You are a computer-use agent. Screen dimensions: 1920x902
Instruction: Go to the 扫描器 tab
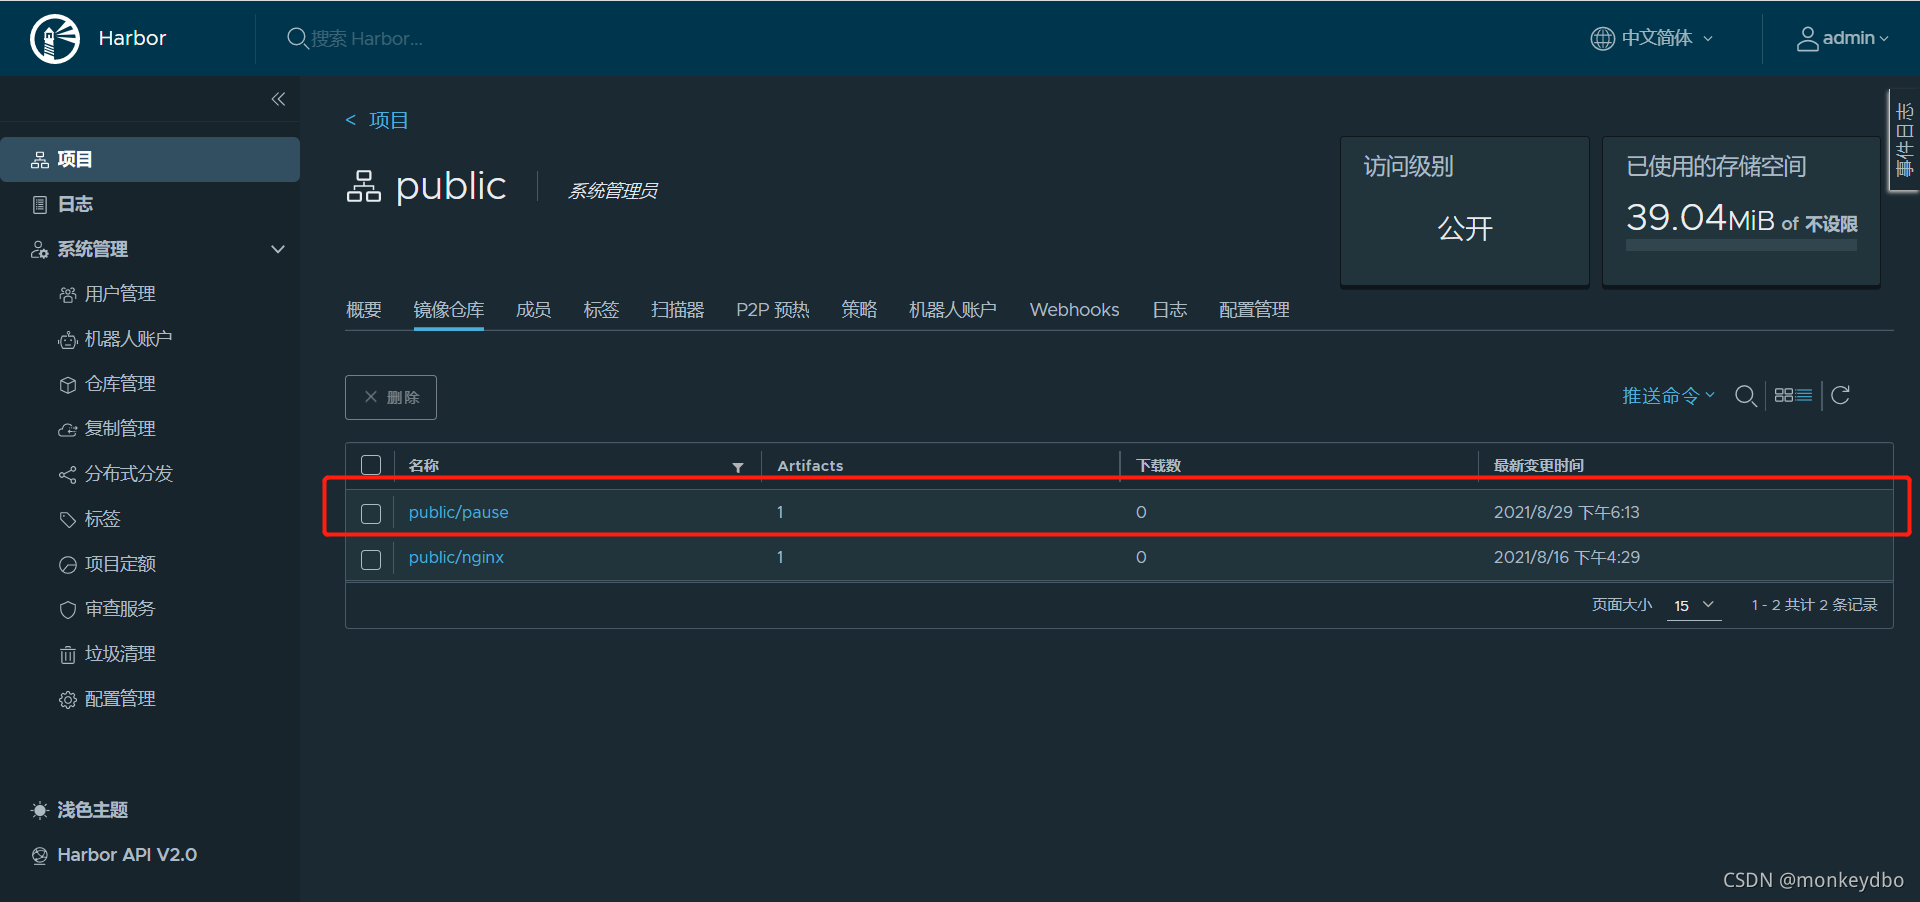678,310
